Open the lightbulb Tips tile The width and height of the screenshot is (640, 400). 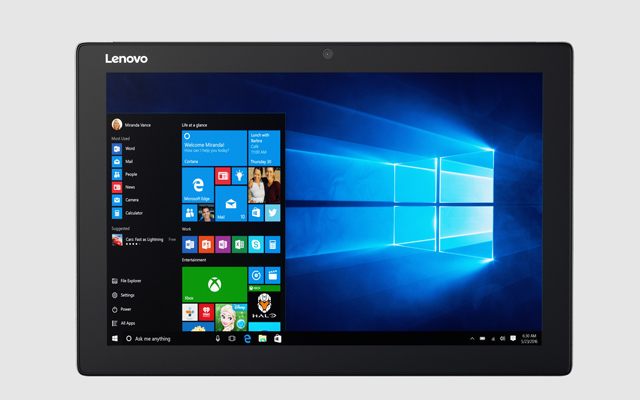239,176
